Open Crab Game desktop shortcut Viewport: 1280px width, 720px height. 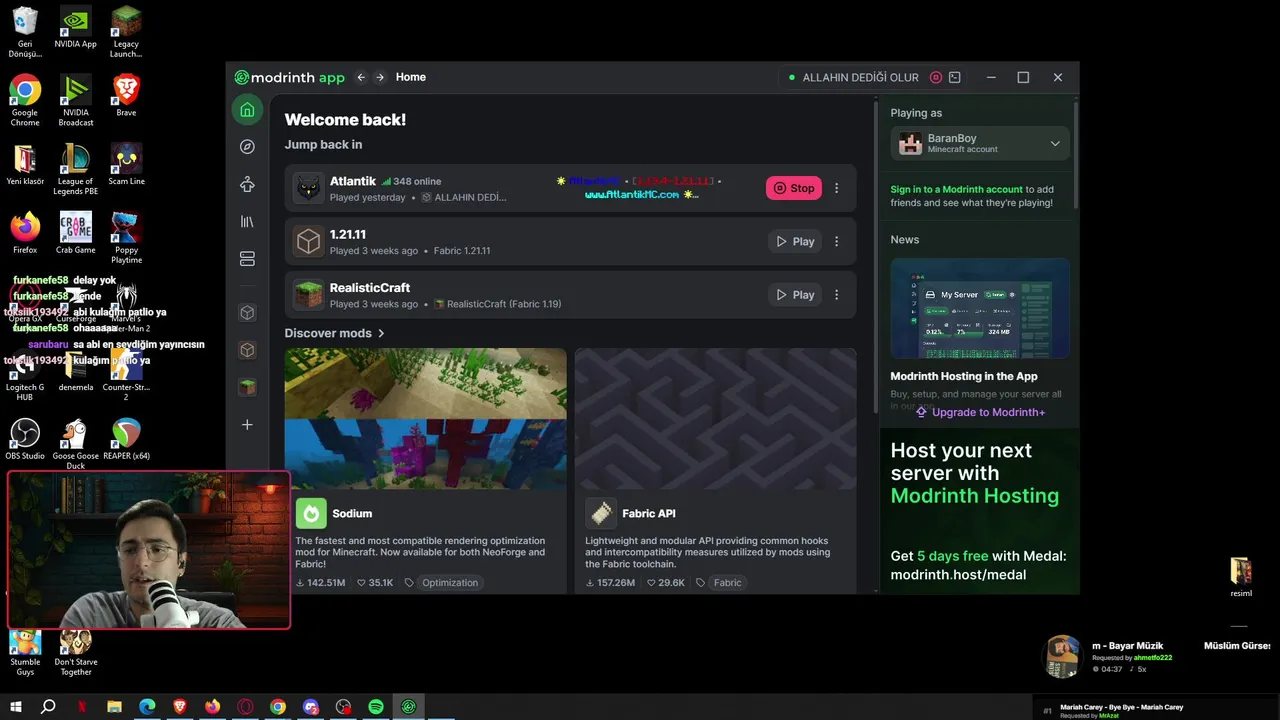click(x=76, y=233)
